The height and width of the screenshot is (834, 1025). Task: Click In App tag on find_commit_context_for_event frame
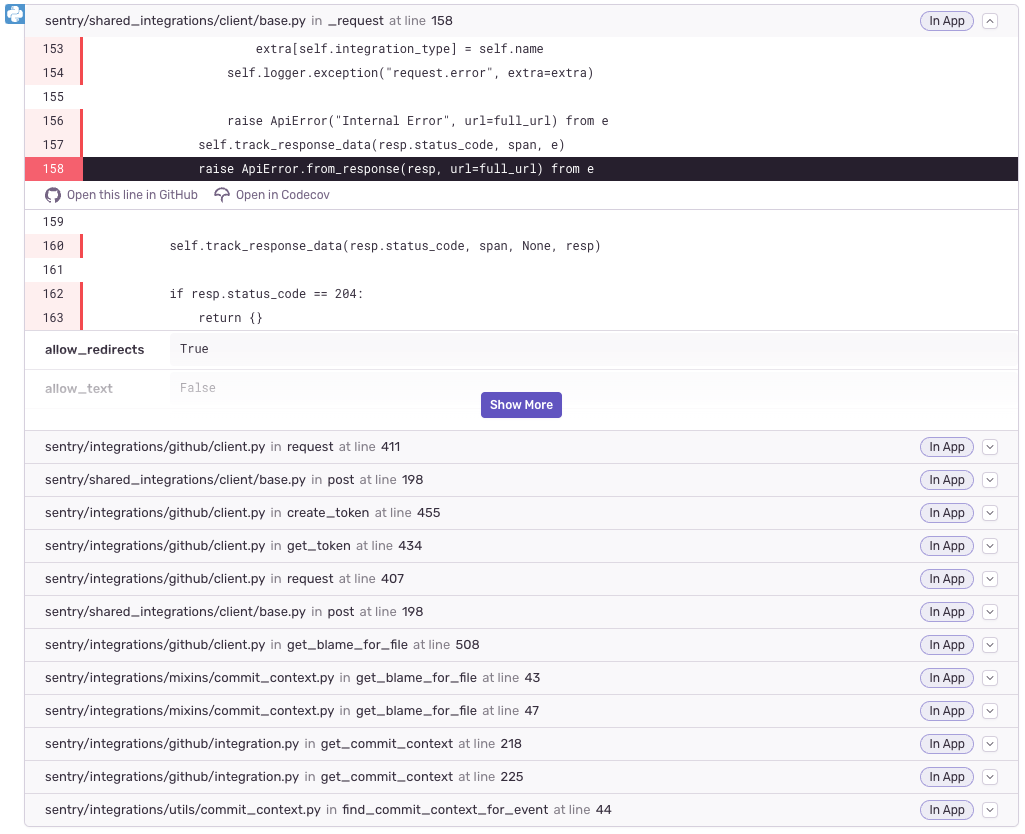point(947,810)
